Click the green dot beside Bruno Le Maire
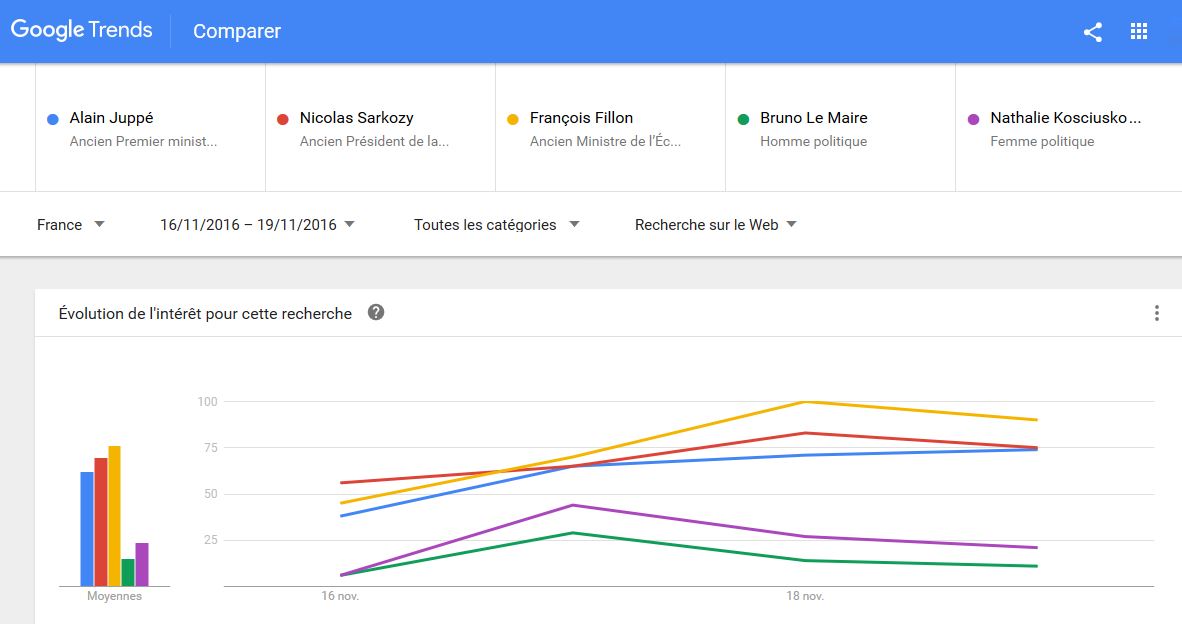The width and height of the screenshot is (1182, 624). [743, 119]
